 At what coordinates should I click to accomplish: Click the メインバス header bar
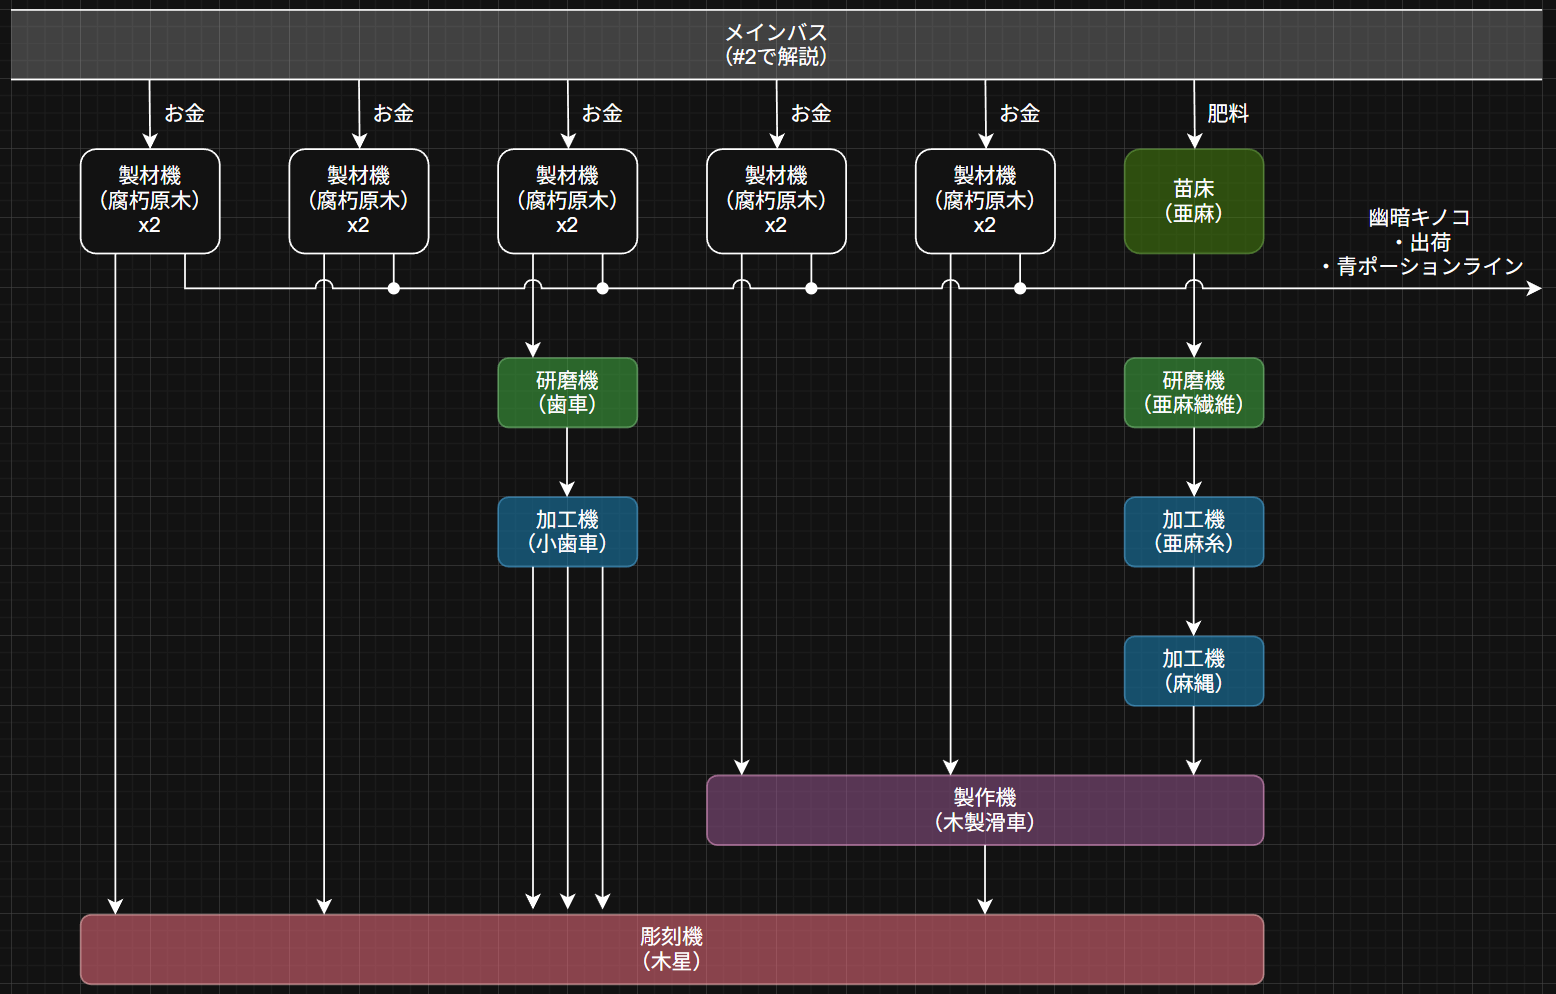[776, 45]
